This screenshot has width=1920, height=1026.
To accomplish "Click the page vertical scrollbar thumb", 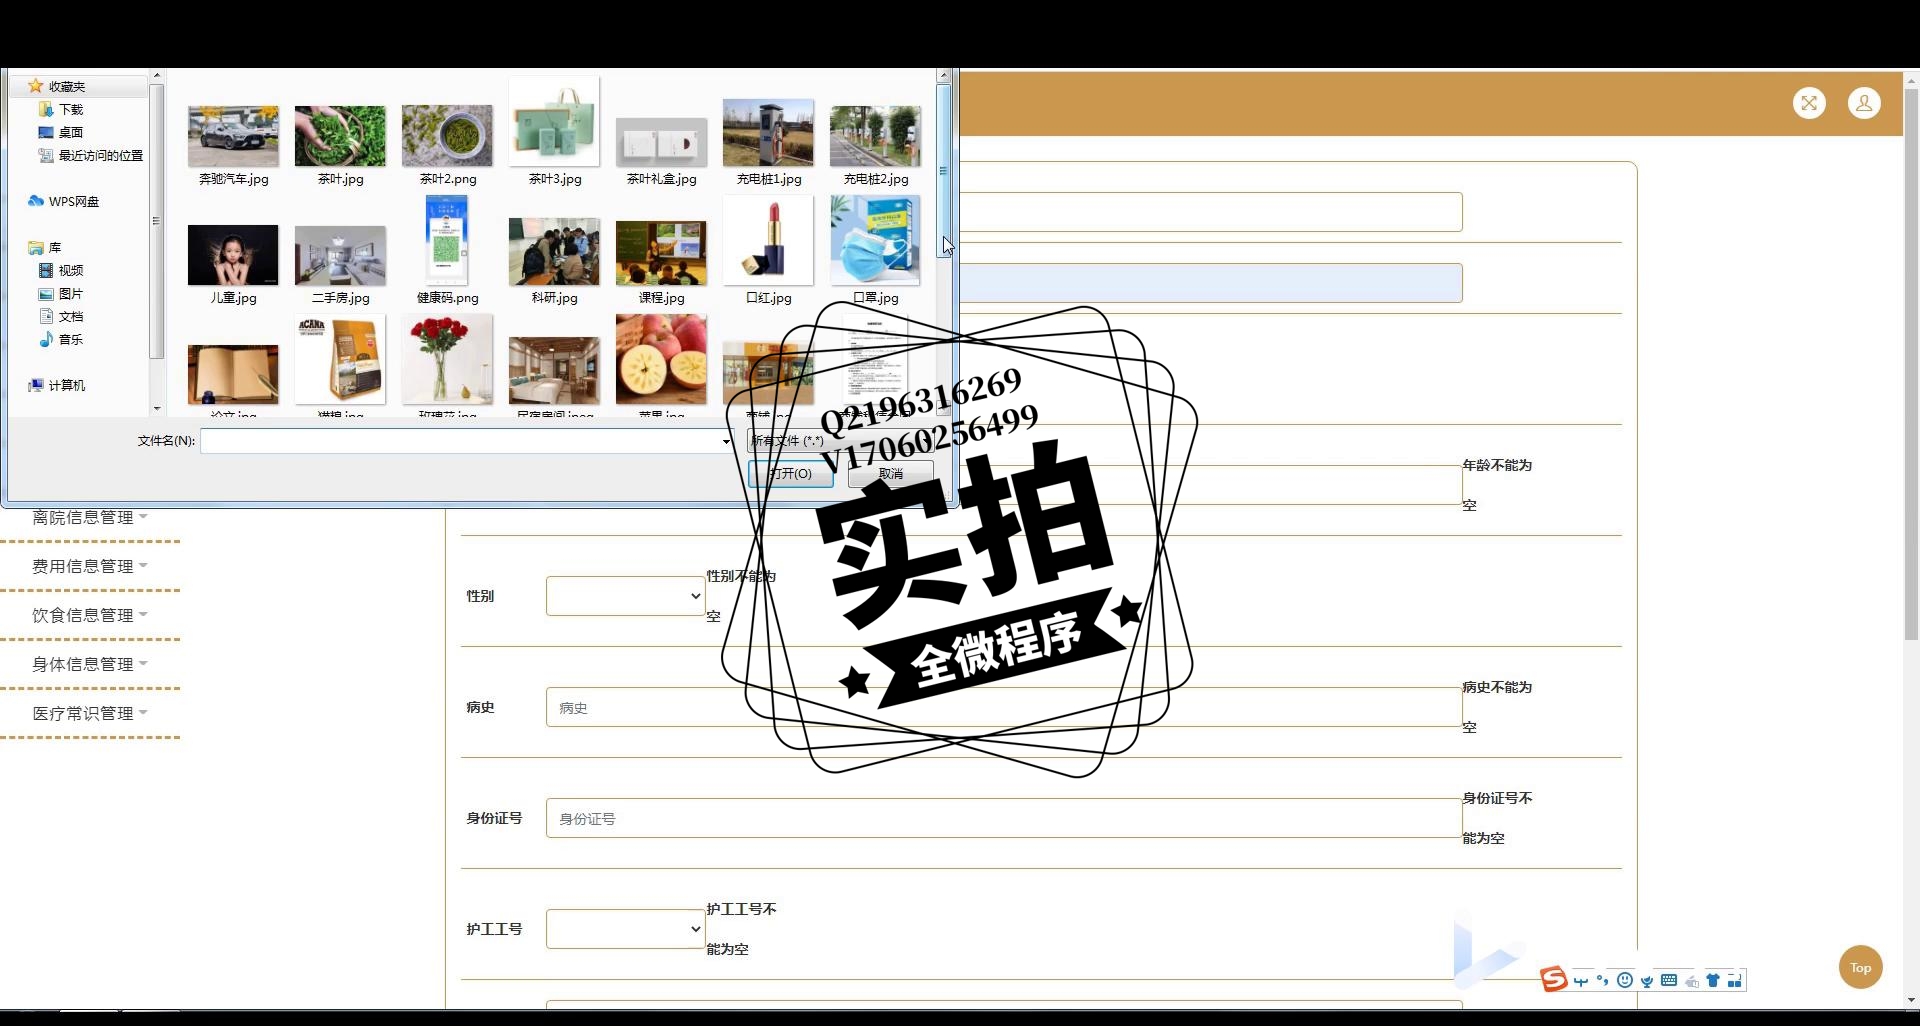I will (x=1910, y=363).
